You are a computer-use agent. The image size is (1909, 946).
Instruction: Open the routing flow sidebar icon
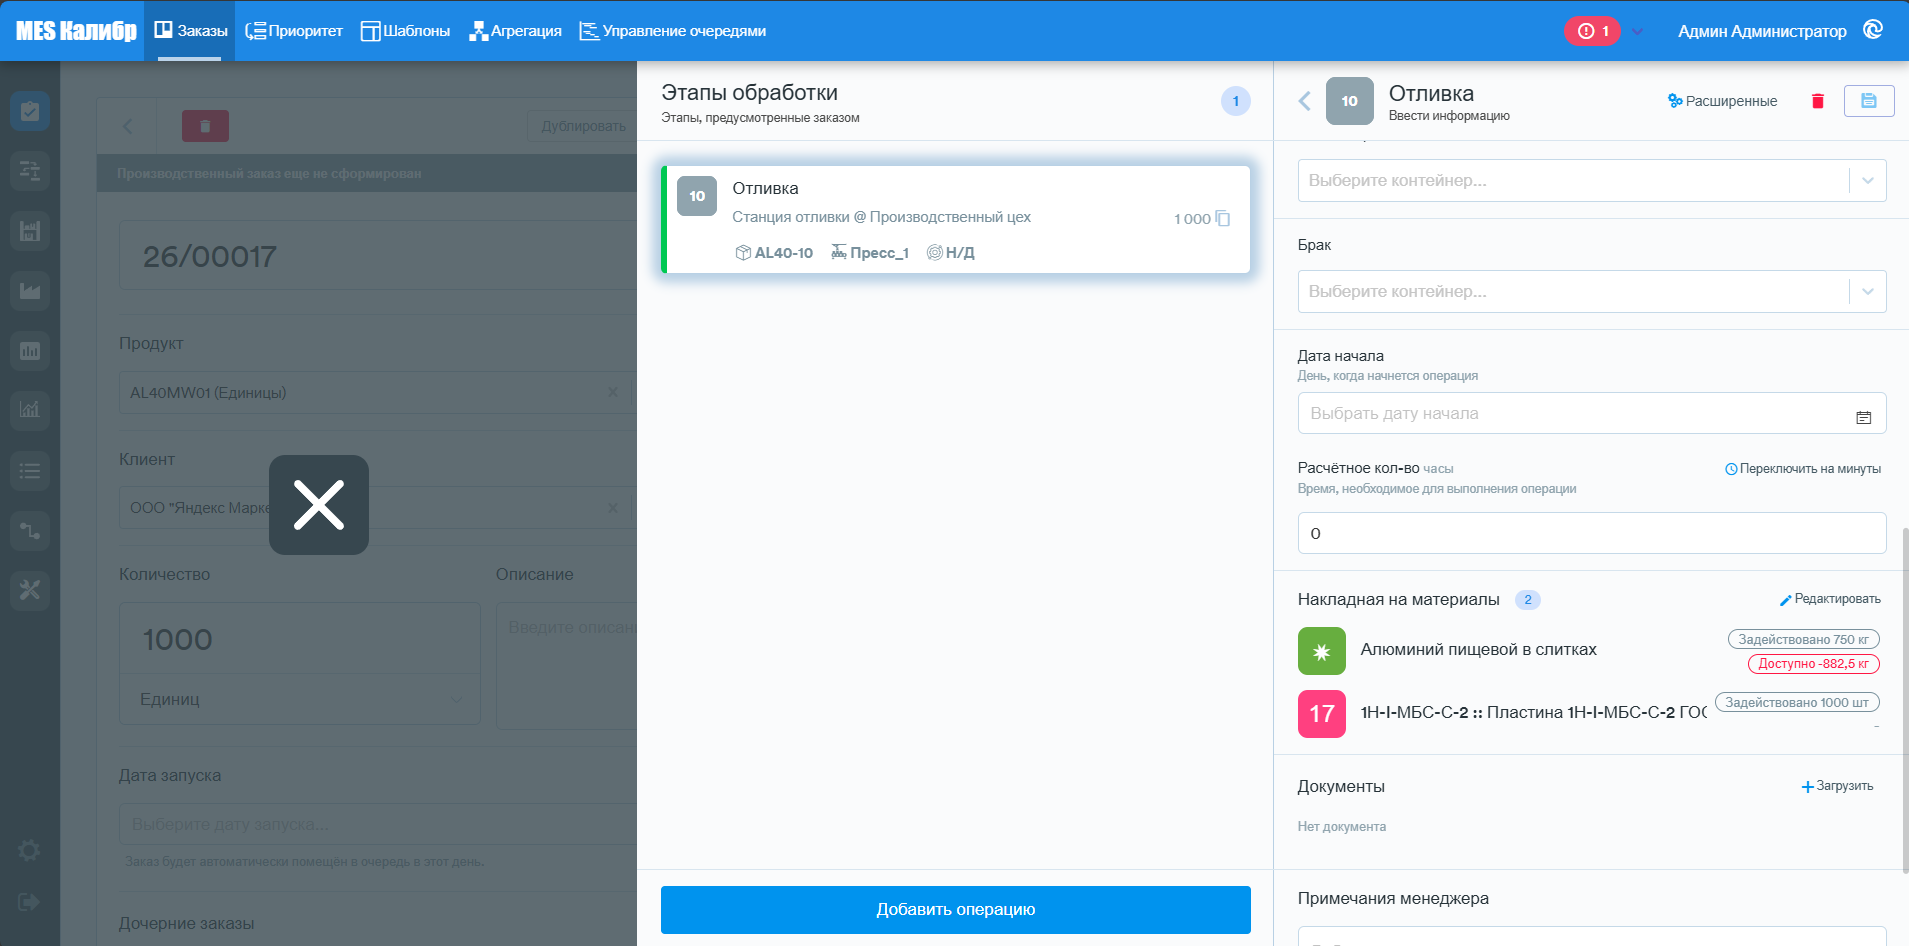point(30,530)
